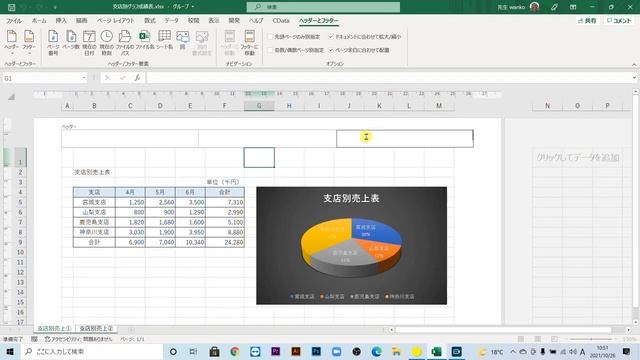Select the 24,280 total cell
The height and width of the screenshot is (360, 640).
[x=225, y=242]
